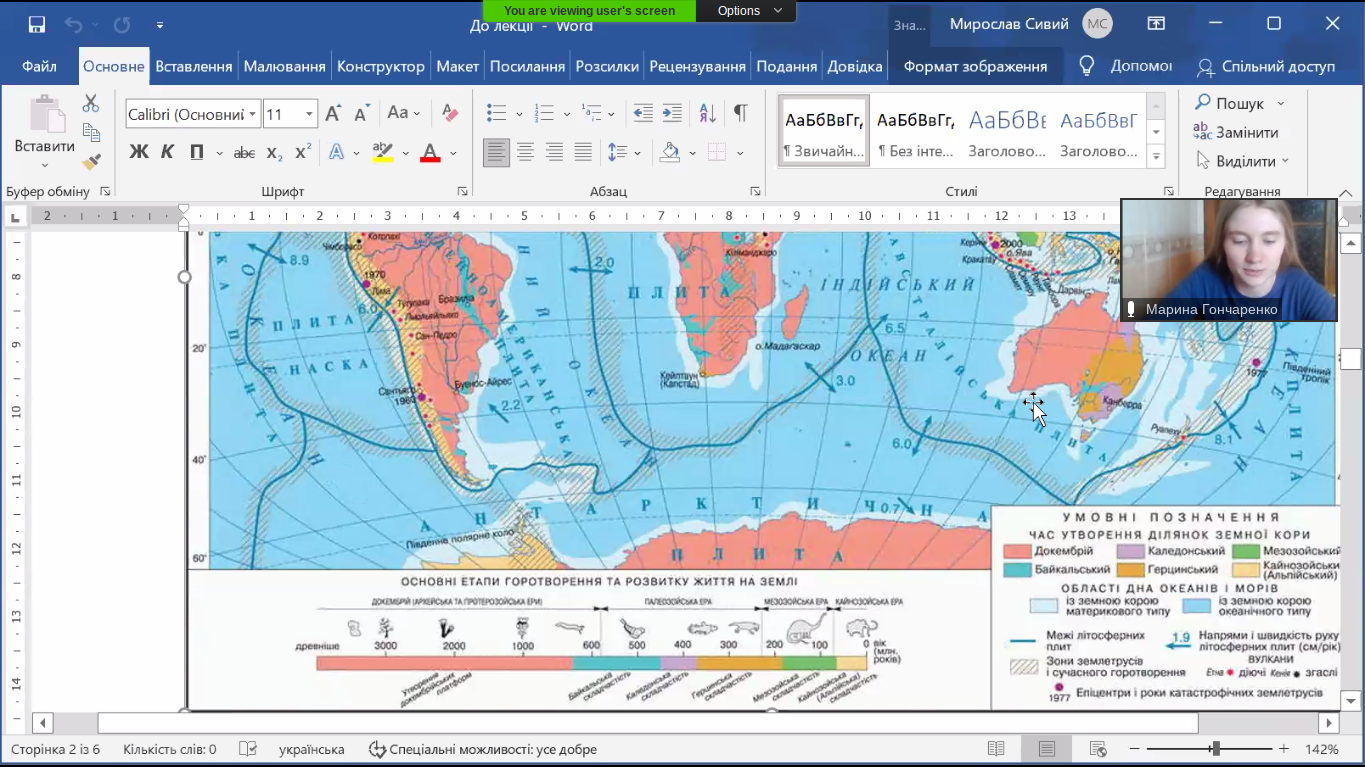Open the Zoom Options menu

click(751, 11)
